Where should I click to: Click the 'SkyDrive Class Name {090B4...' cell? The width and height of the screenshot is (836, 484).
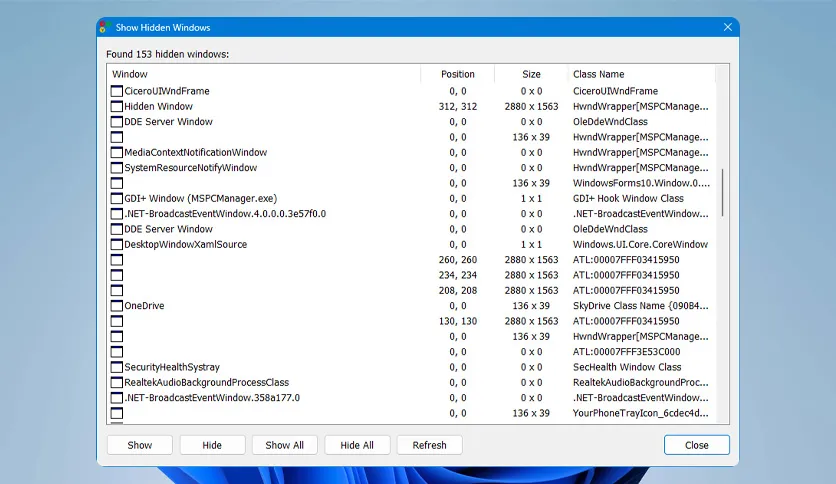[641, 306]
